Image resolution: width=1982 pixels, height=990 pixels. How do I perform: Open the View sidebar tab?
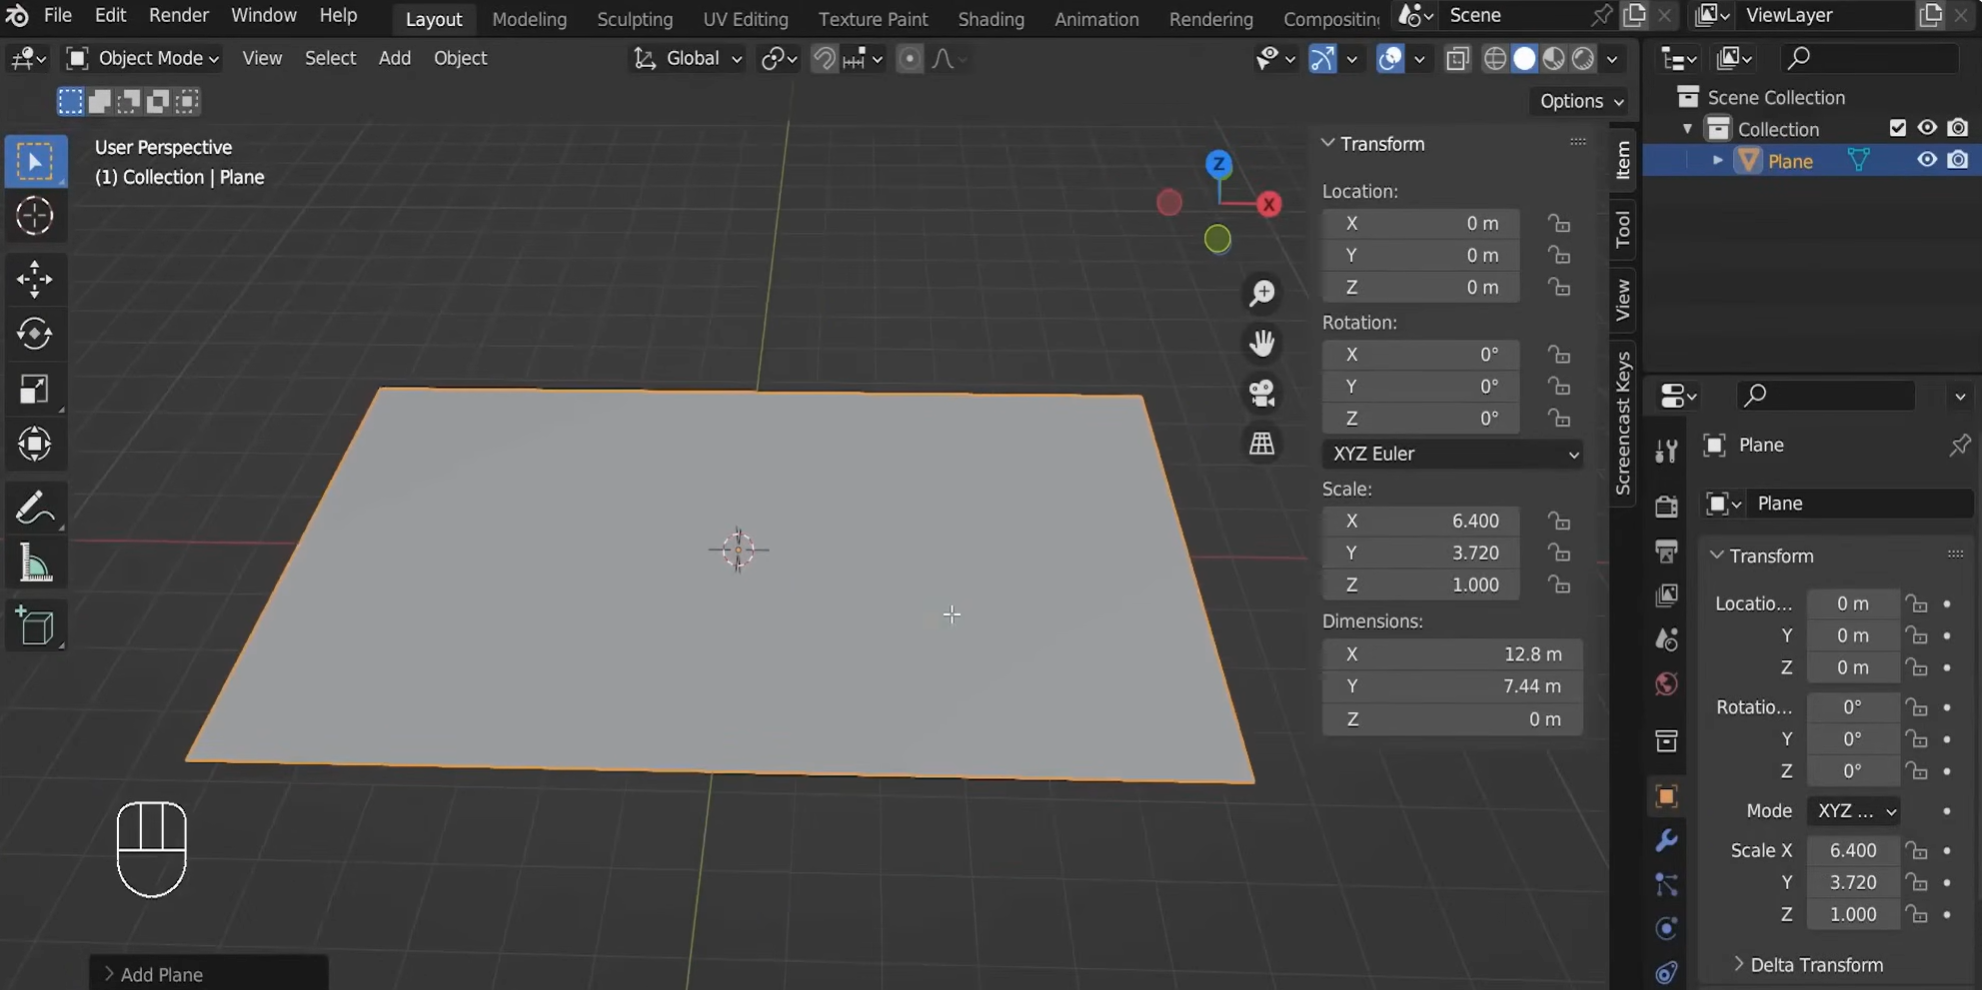click(1622, 299)
